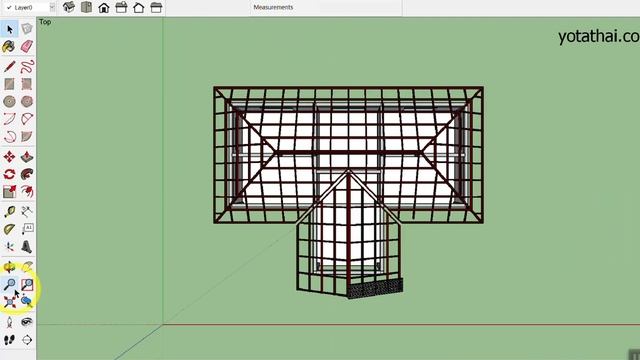Viewport: 640px width, 360px height.
Task: Select the Pan hand tool
Action: pos(27,267)
